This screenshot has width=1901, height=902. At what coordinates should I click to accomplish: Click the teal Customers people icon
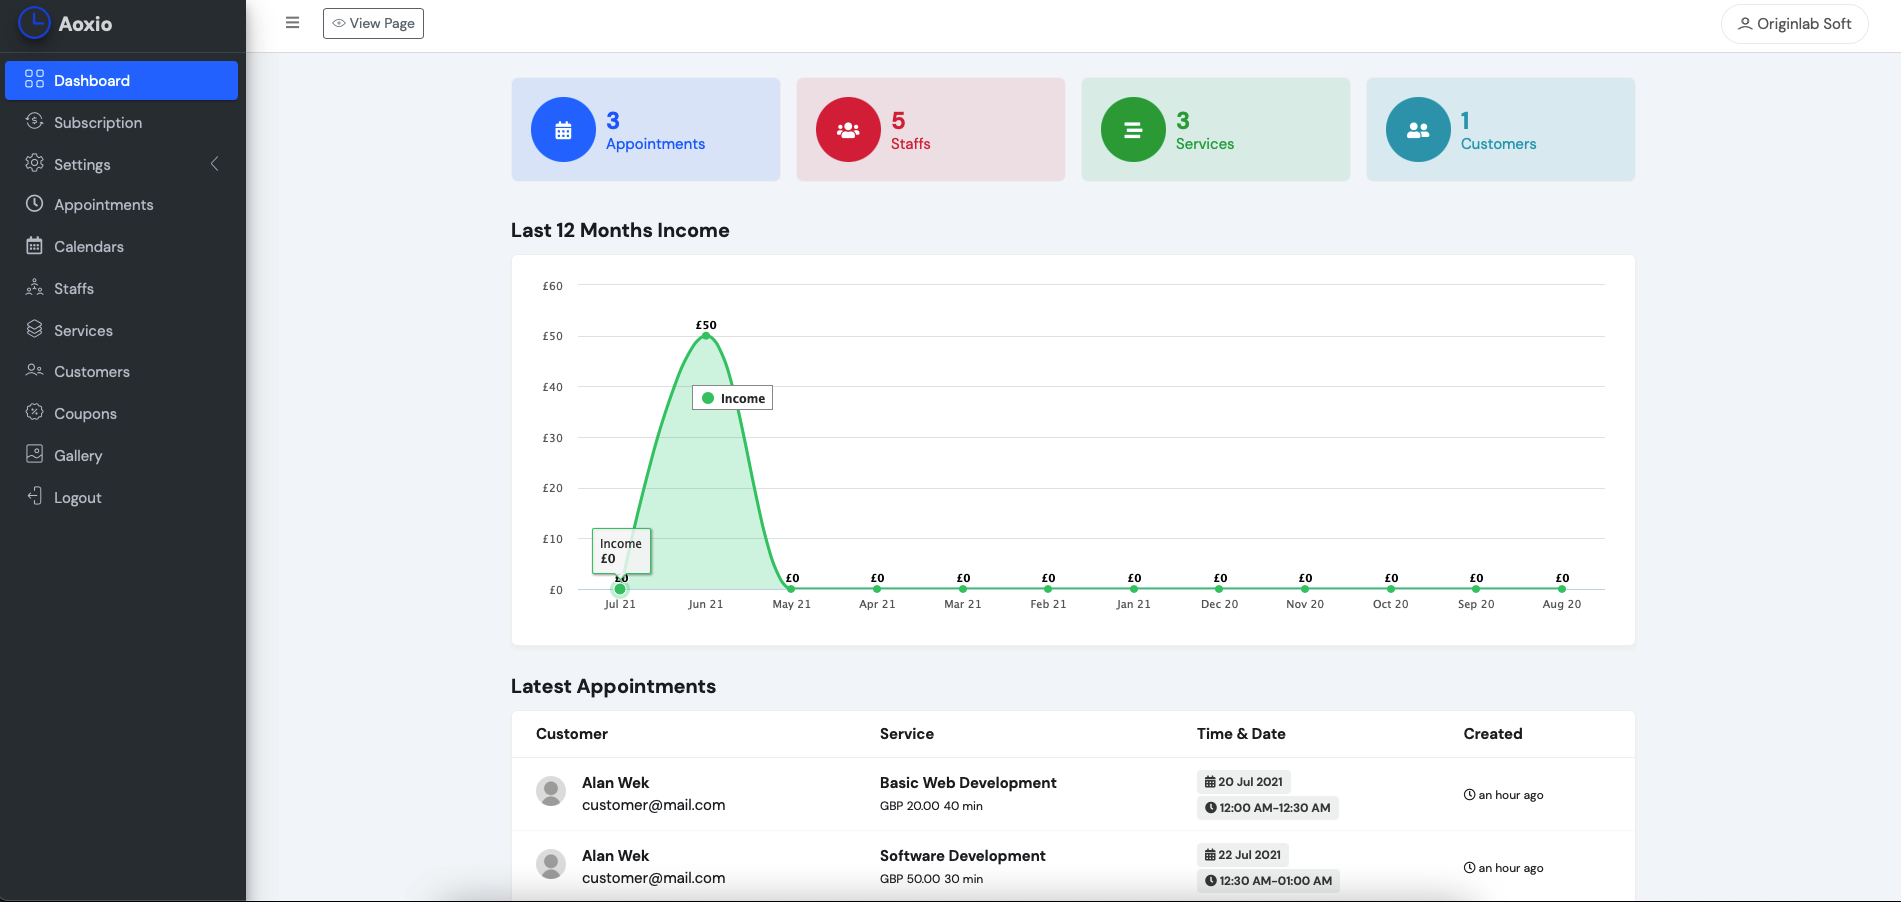click(1418, 130)
